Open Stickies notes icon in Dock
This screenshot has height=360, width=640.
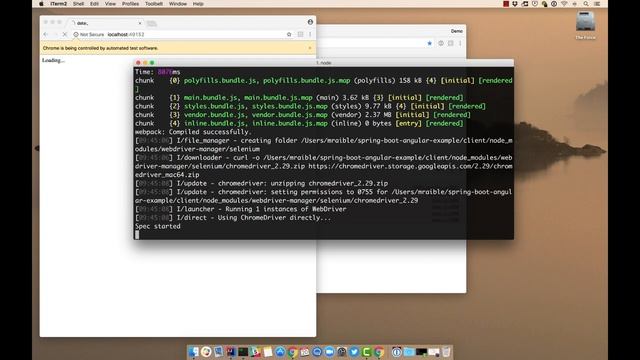coord(268,351)
